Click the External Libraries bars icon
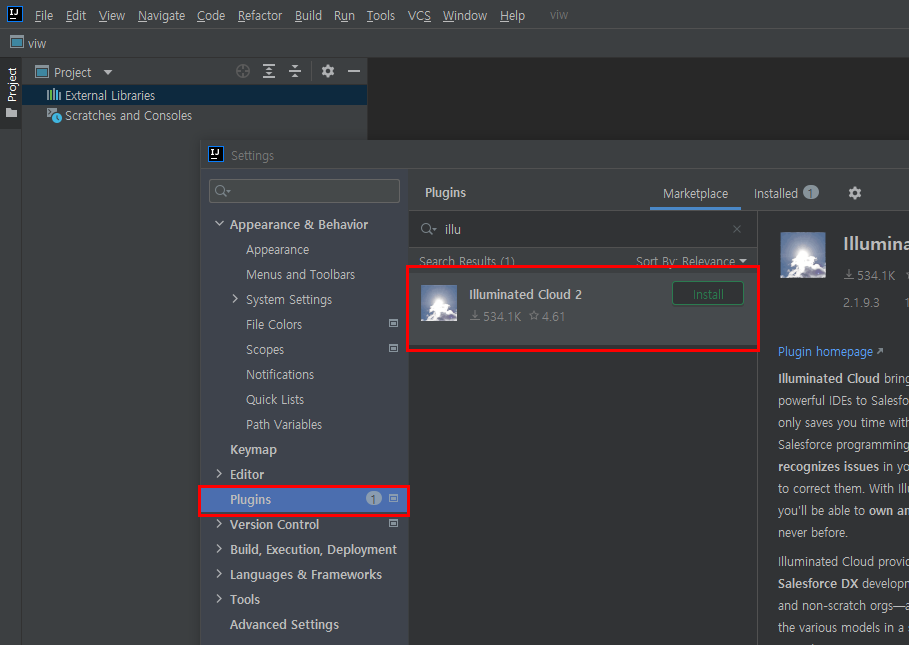 point(54,94)
